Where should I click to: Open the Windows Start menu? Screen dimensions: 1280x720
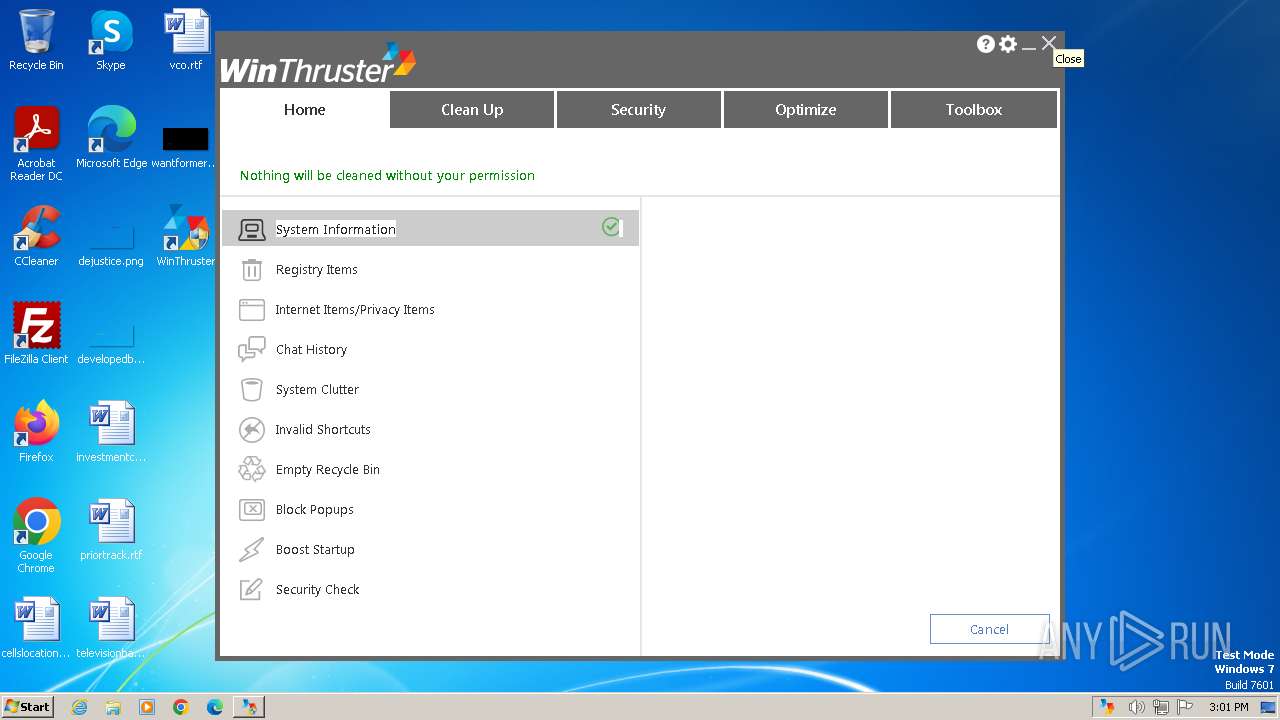click(x=28, y=707)
